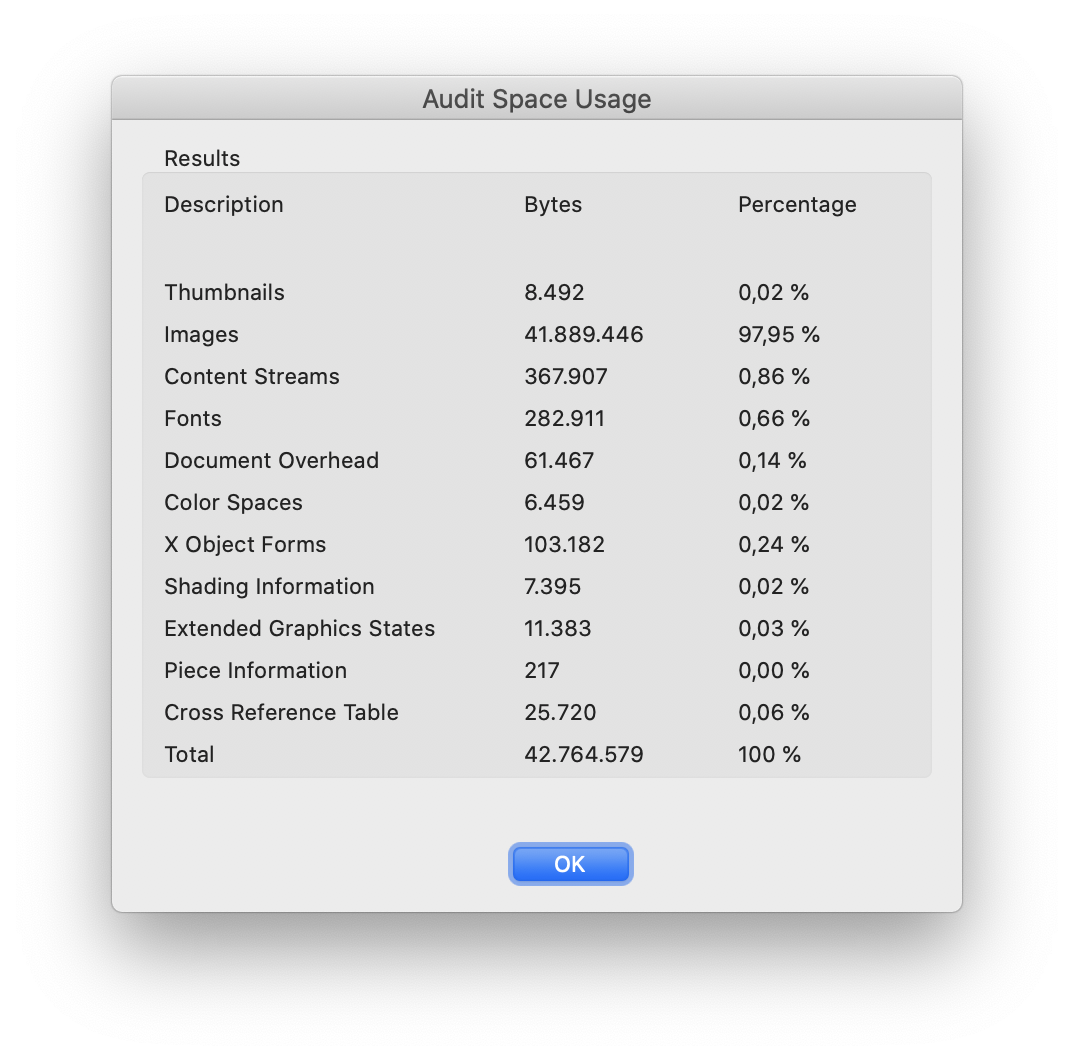
Task: Click the Total row label
Action: (189, 754)
